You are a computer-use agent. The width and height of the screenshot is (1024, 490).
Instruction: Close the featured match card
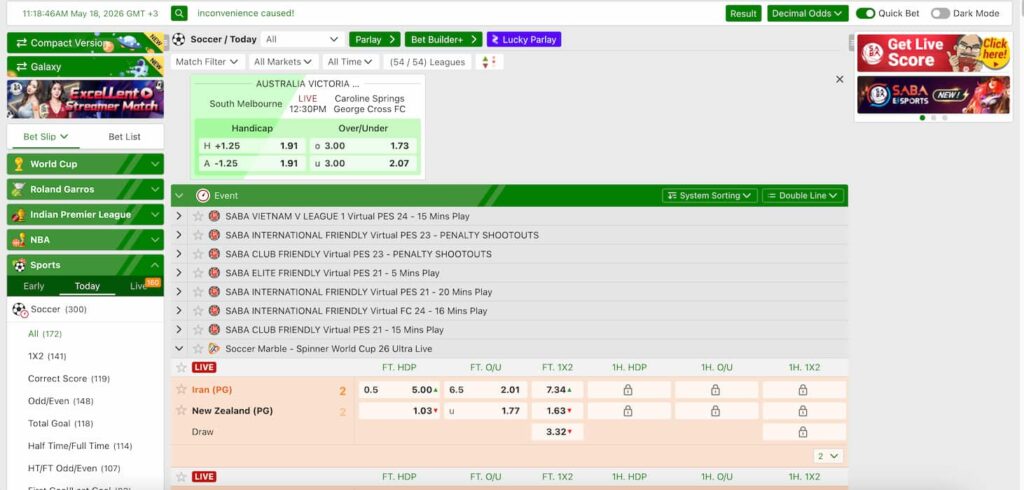(840, 79)
